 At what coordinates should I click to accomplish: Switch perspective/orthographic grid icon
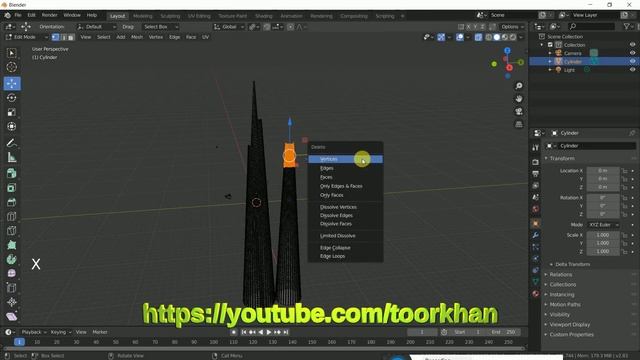519,124
